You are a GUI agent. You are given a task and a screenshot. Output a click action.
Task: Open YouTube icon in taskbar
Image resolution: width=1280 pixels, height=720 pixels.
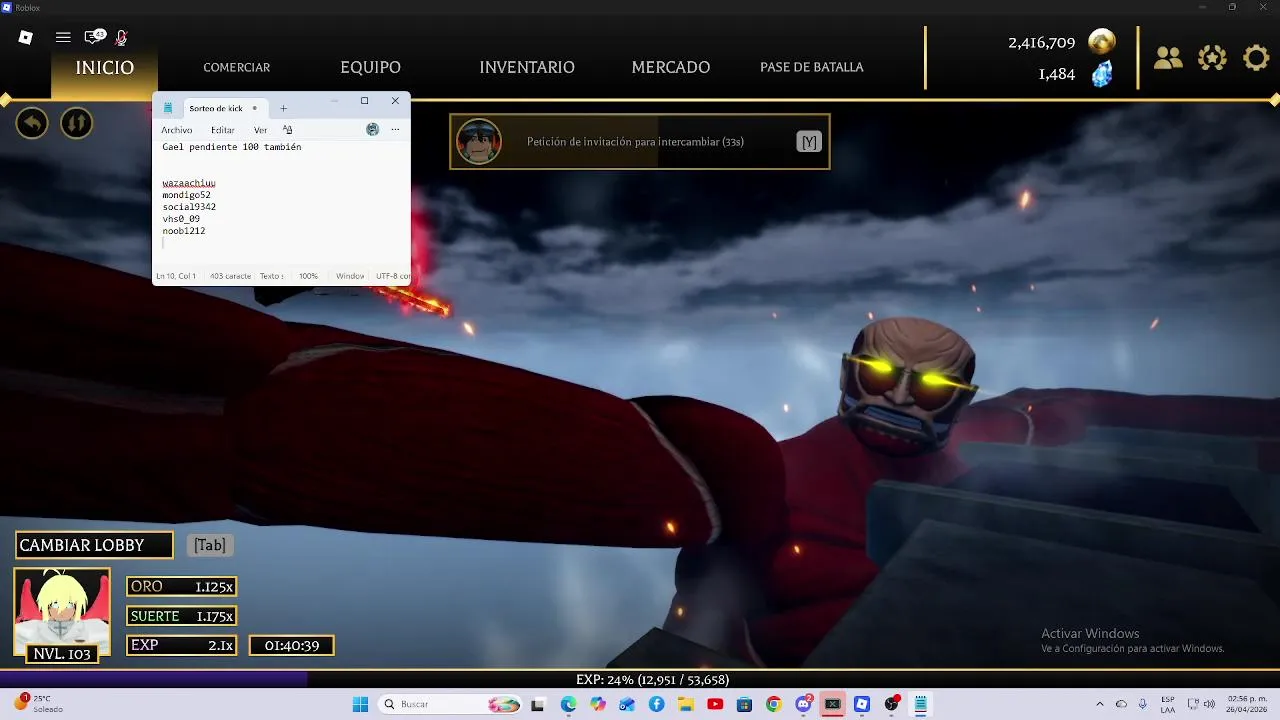coord(715,704)
